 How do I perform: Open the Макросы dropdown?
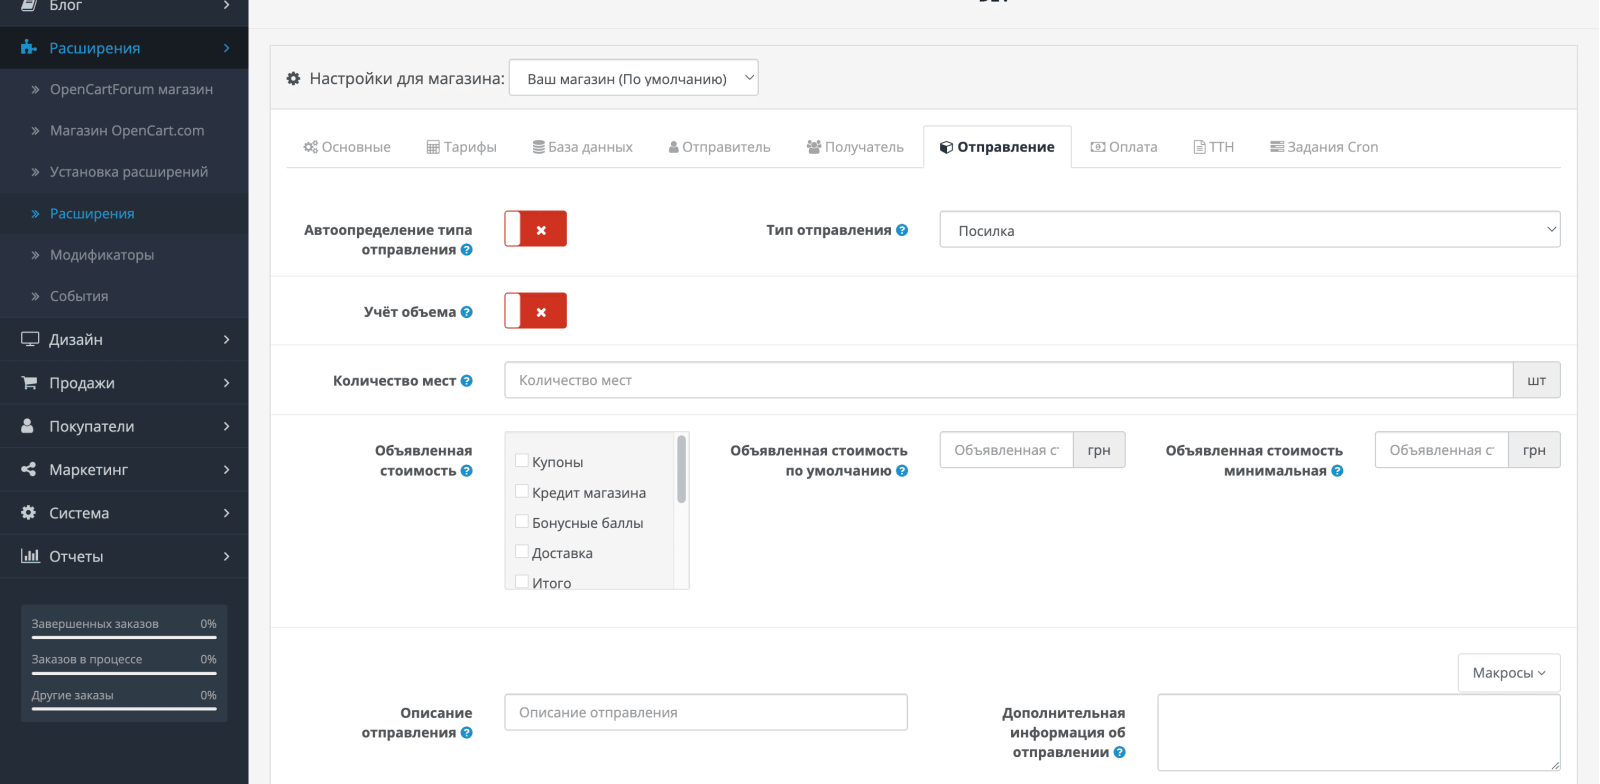pos(1509,673)
